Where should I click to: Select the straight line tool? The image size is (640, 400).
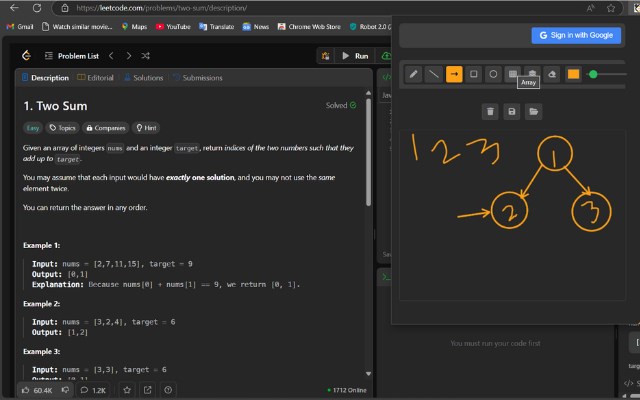pyautogui.click(x=433, y=74)
